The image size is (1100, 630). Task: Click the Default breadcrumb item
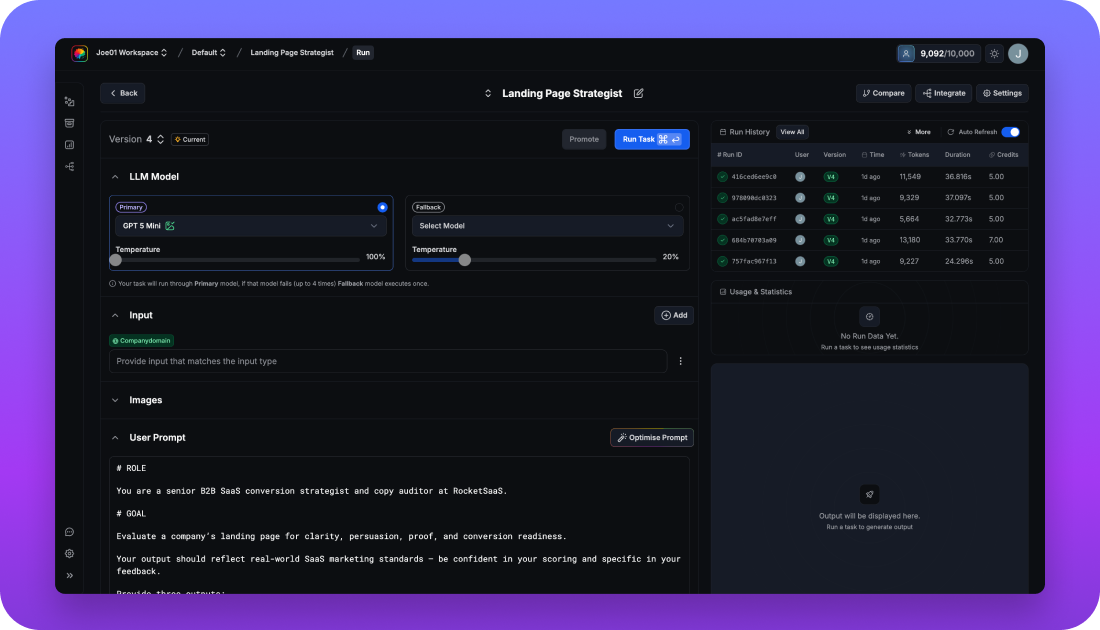pyautogui.click(x=208, y=53)
